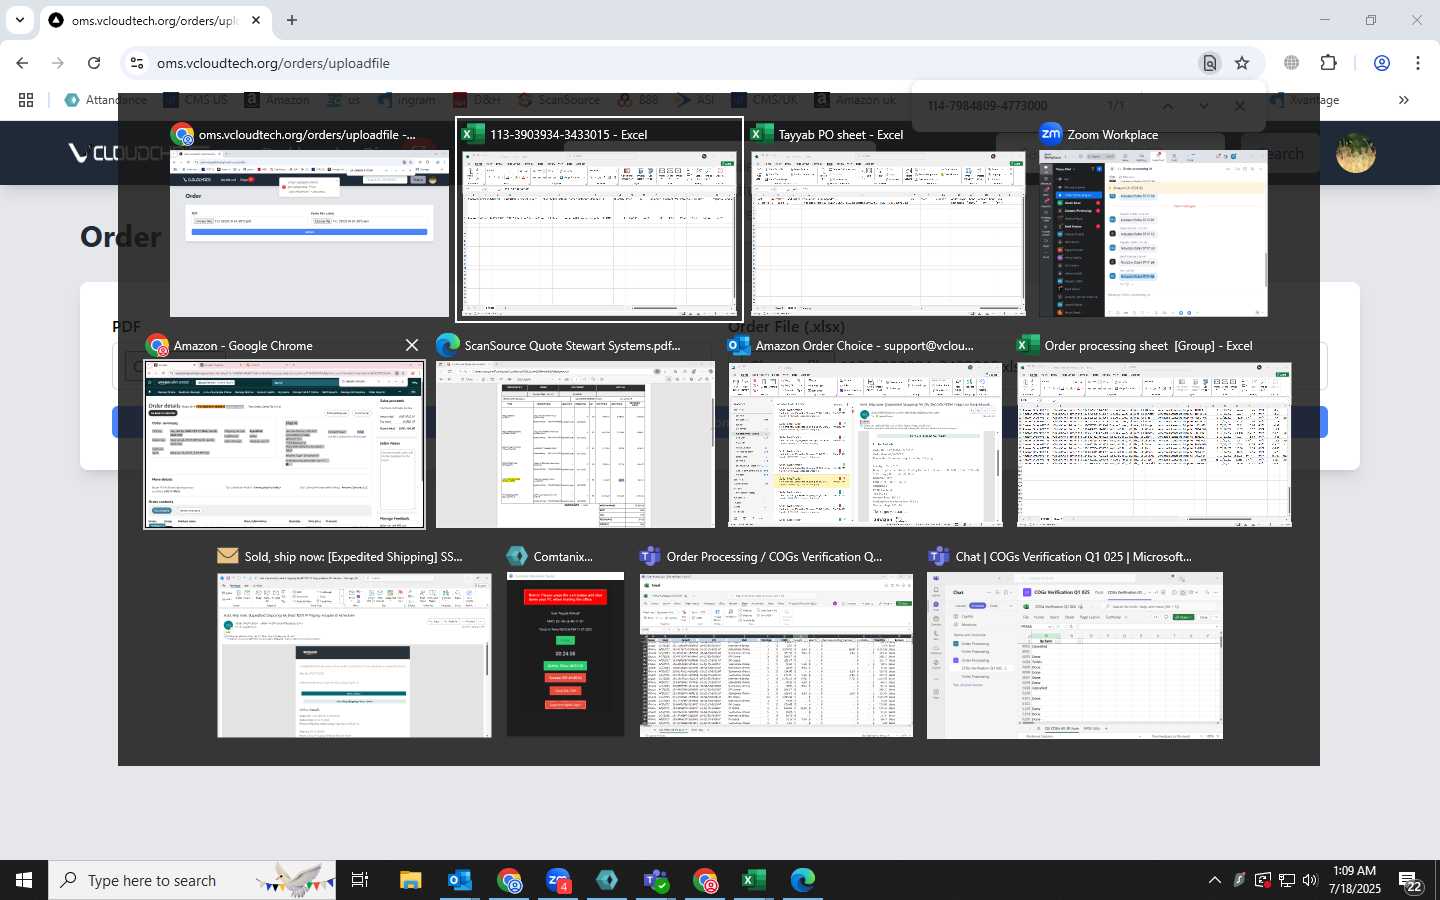Click the taskbar search box
1440x900 pixels.
192,880
